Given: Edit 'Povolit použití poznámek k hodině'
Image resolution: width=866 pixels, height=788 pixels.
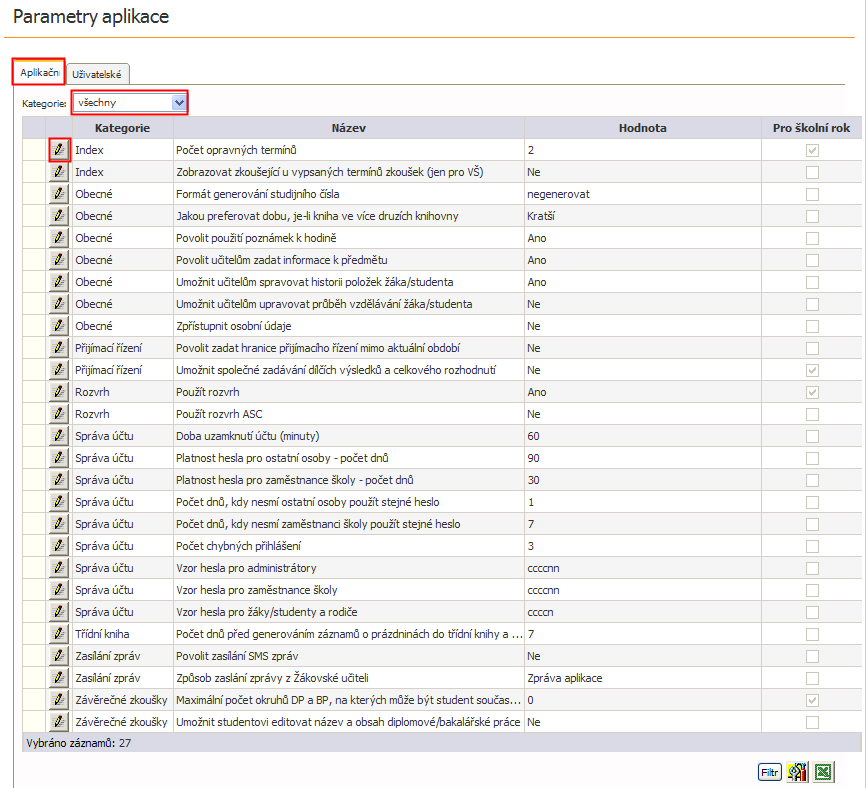Looking at the screenshot, I should click(59, 238).
